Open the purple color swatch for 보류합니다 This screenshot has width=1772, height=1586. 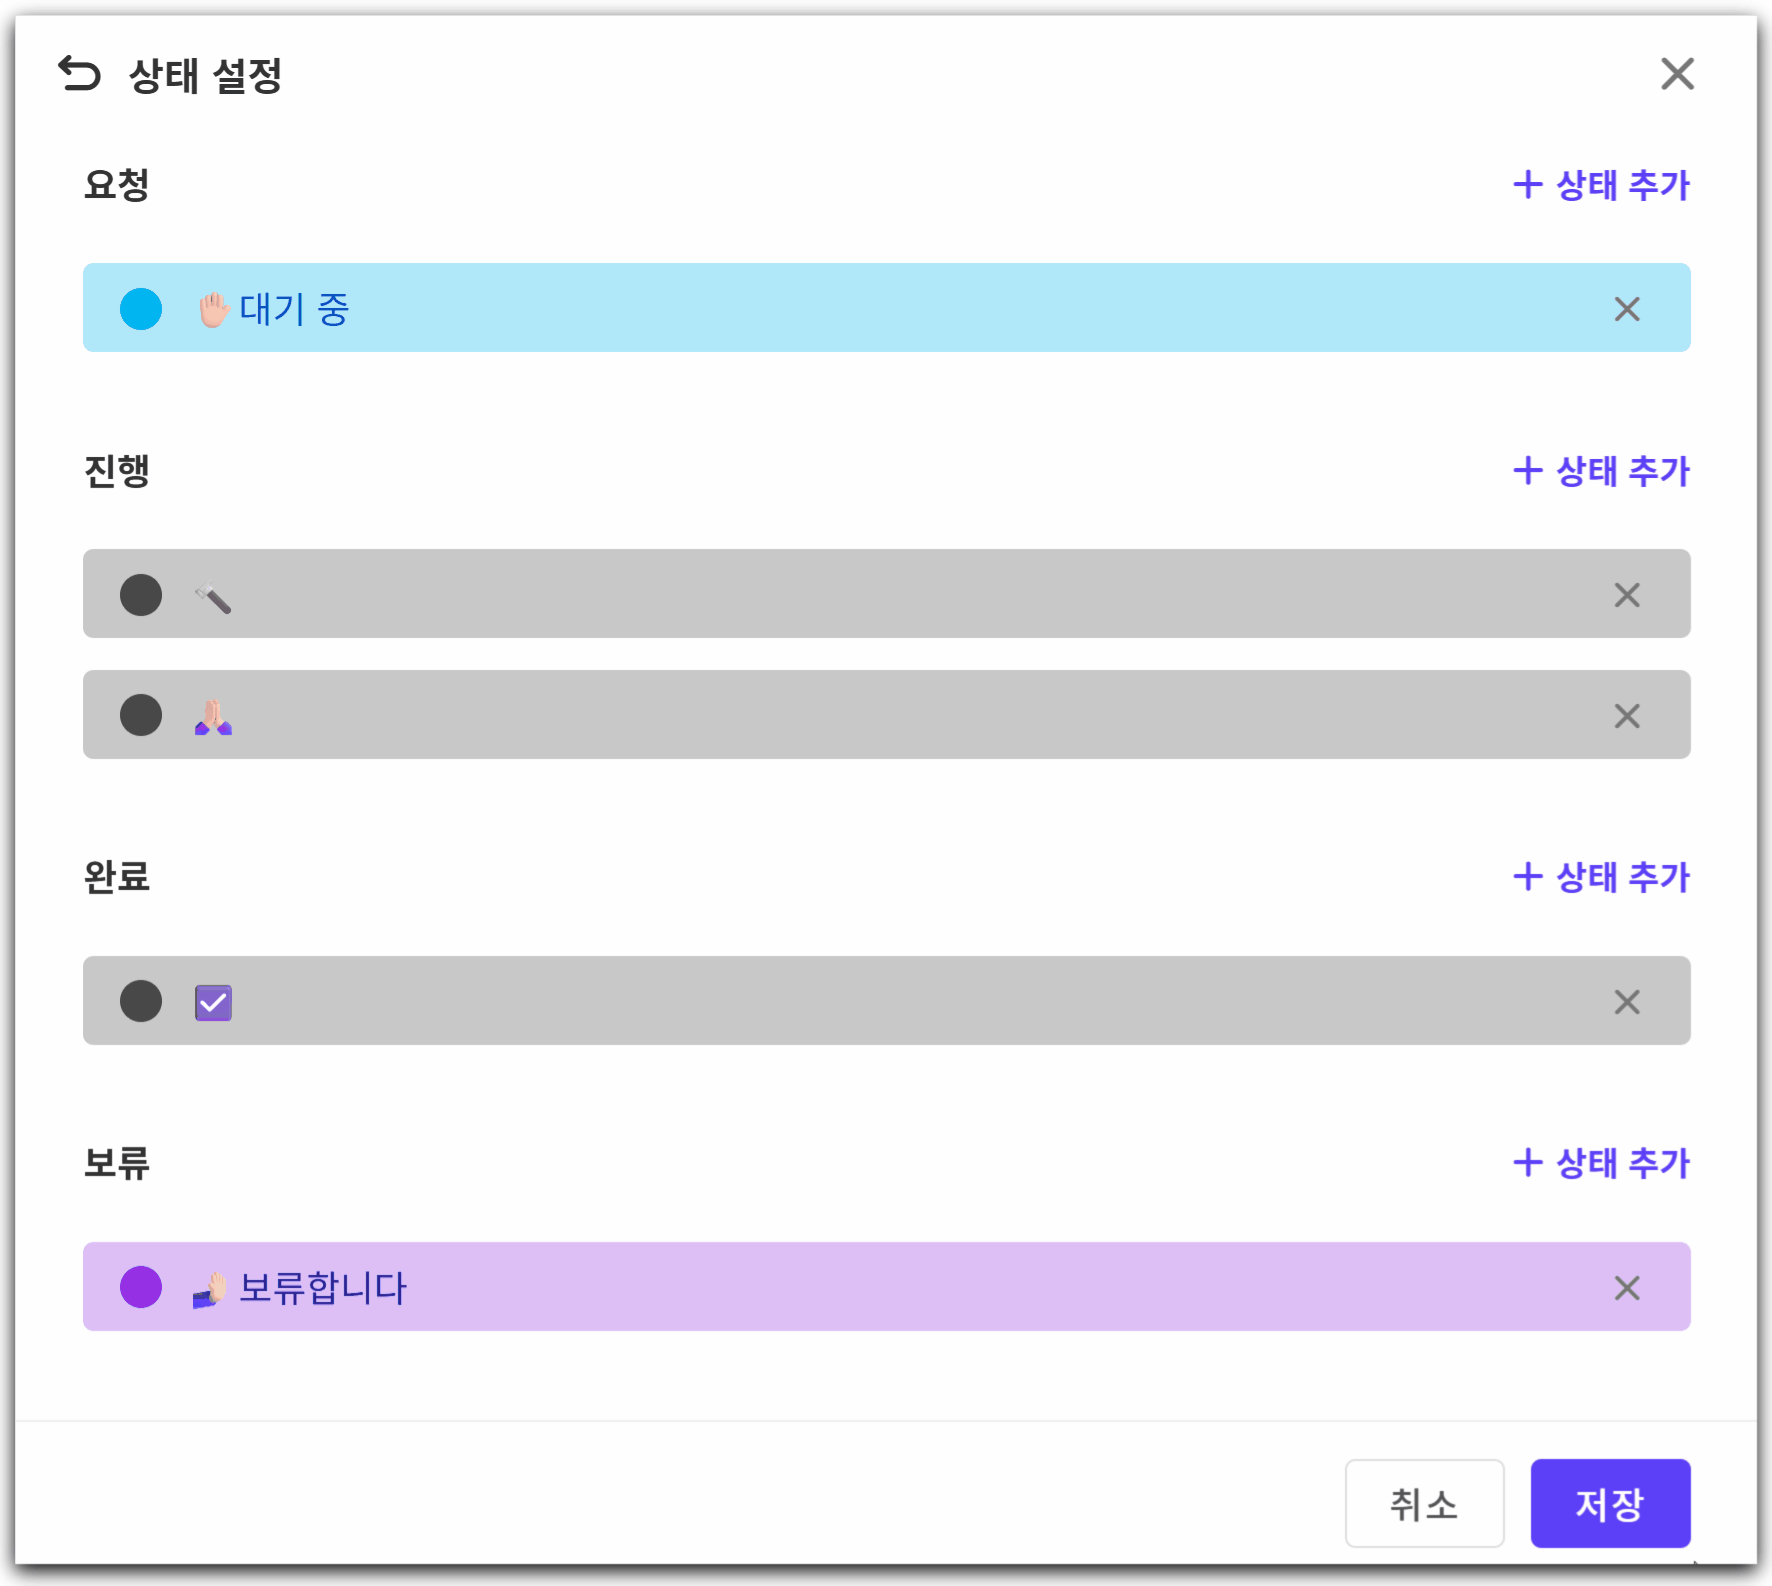141,1287
